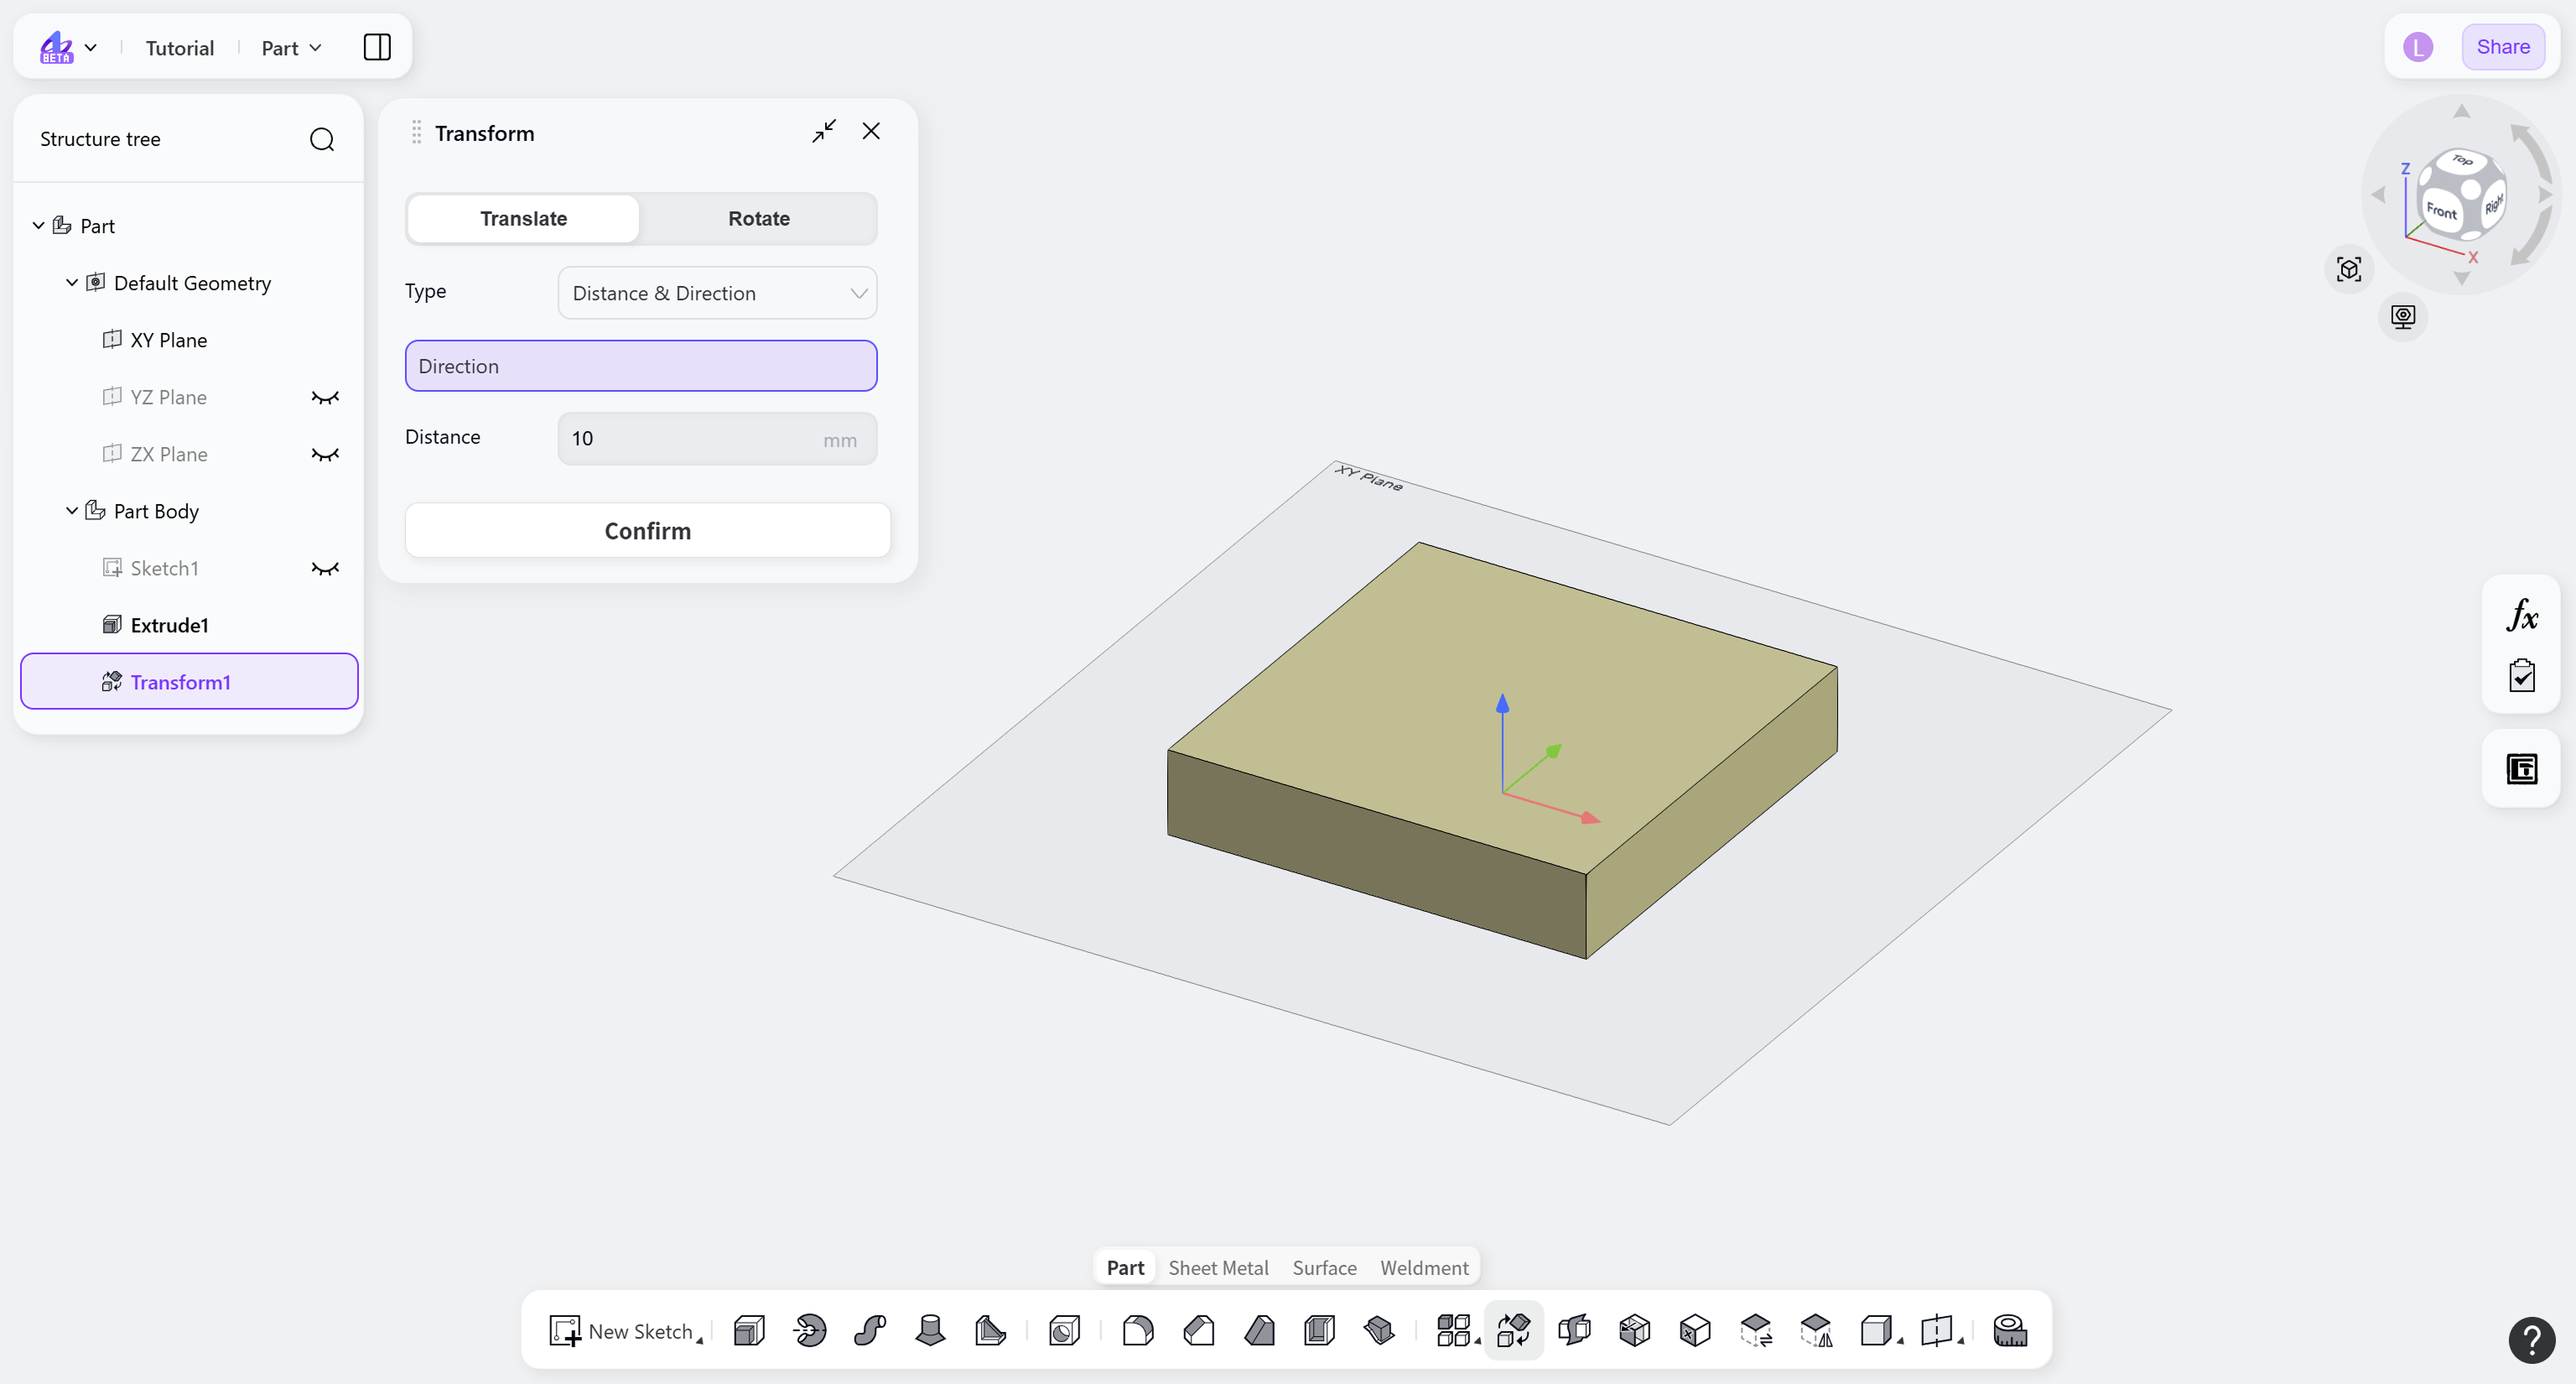Screen dimensions: 2576x1384
Task: Open the display settings monitor icon
Action: coord(2403,317)
